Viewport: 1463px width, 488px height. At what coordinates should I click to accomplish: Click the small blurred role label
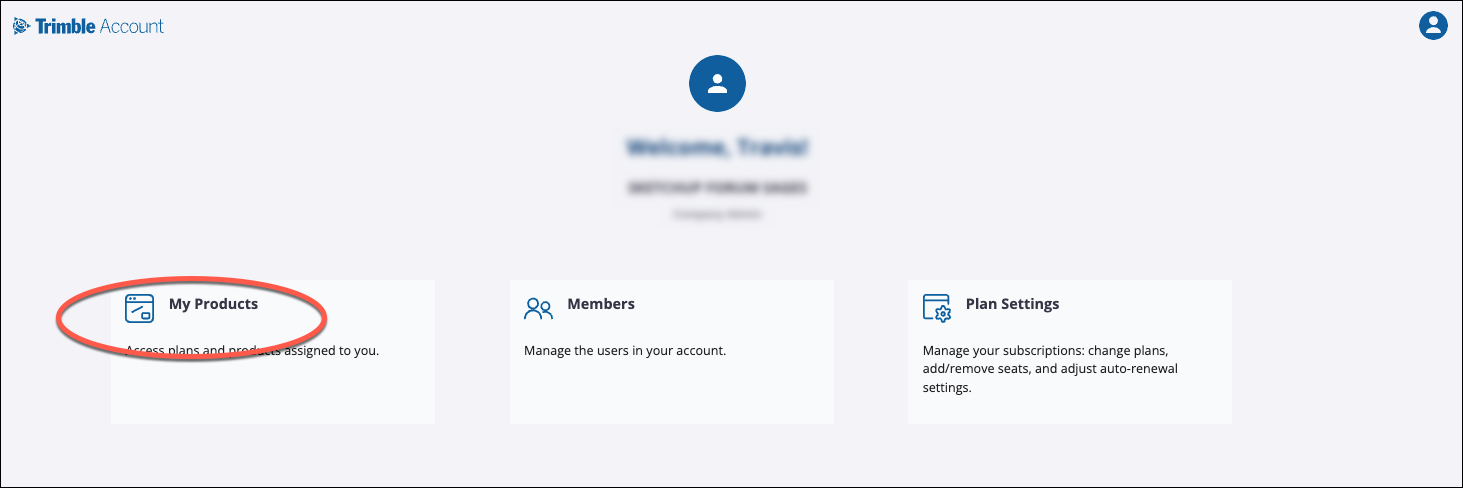[717, 213]
